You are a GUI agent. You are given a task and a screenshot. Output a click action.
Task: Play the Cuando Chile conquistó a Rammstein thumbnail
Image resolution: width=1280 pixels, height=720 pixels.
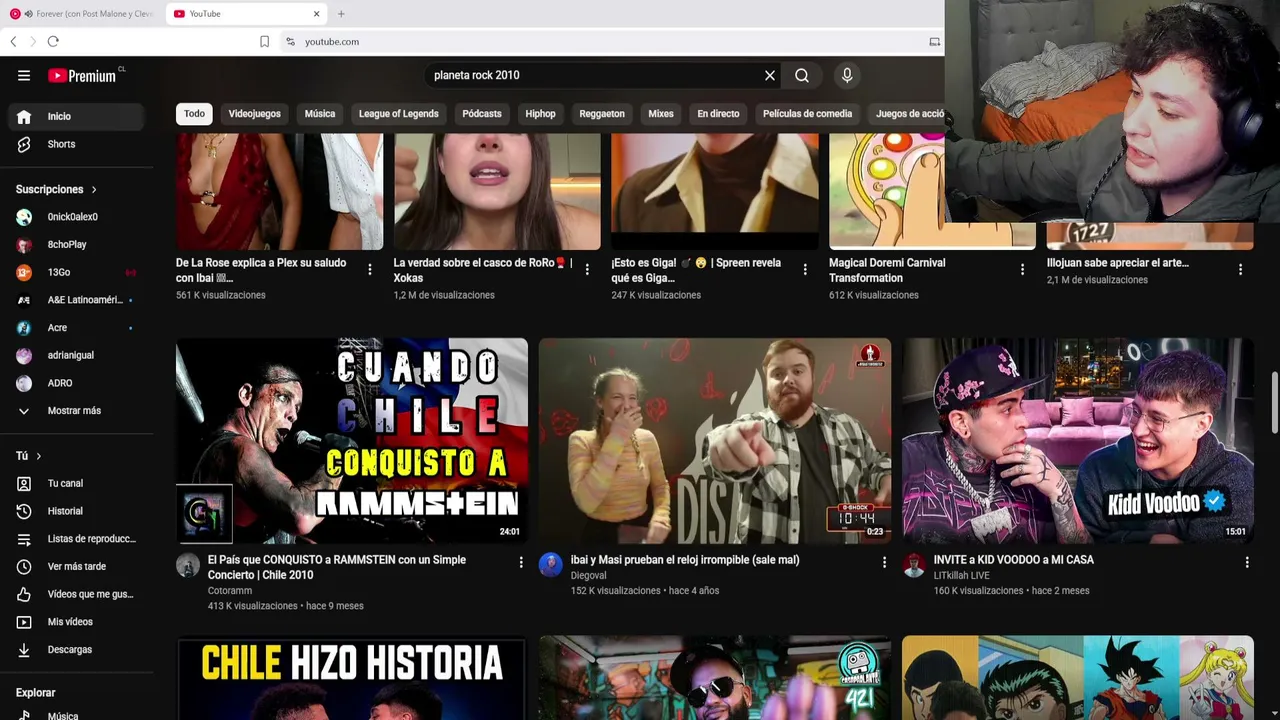point(352,441)
